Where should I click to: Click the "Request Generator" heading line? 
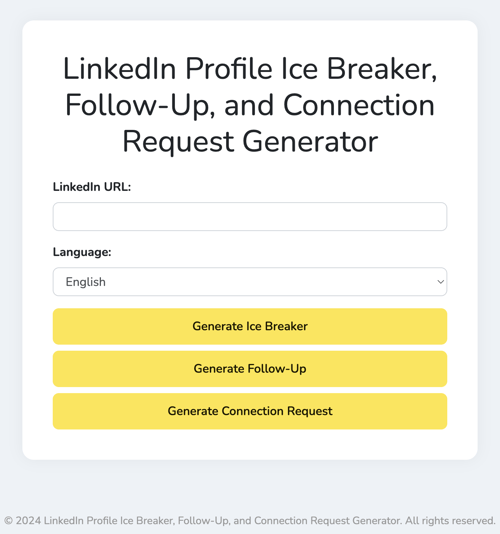[x=250, y=142]
